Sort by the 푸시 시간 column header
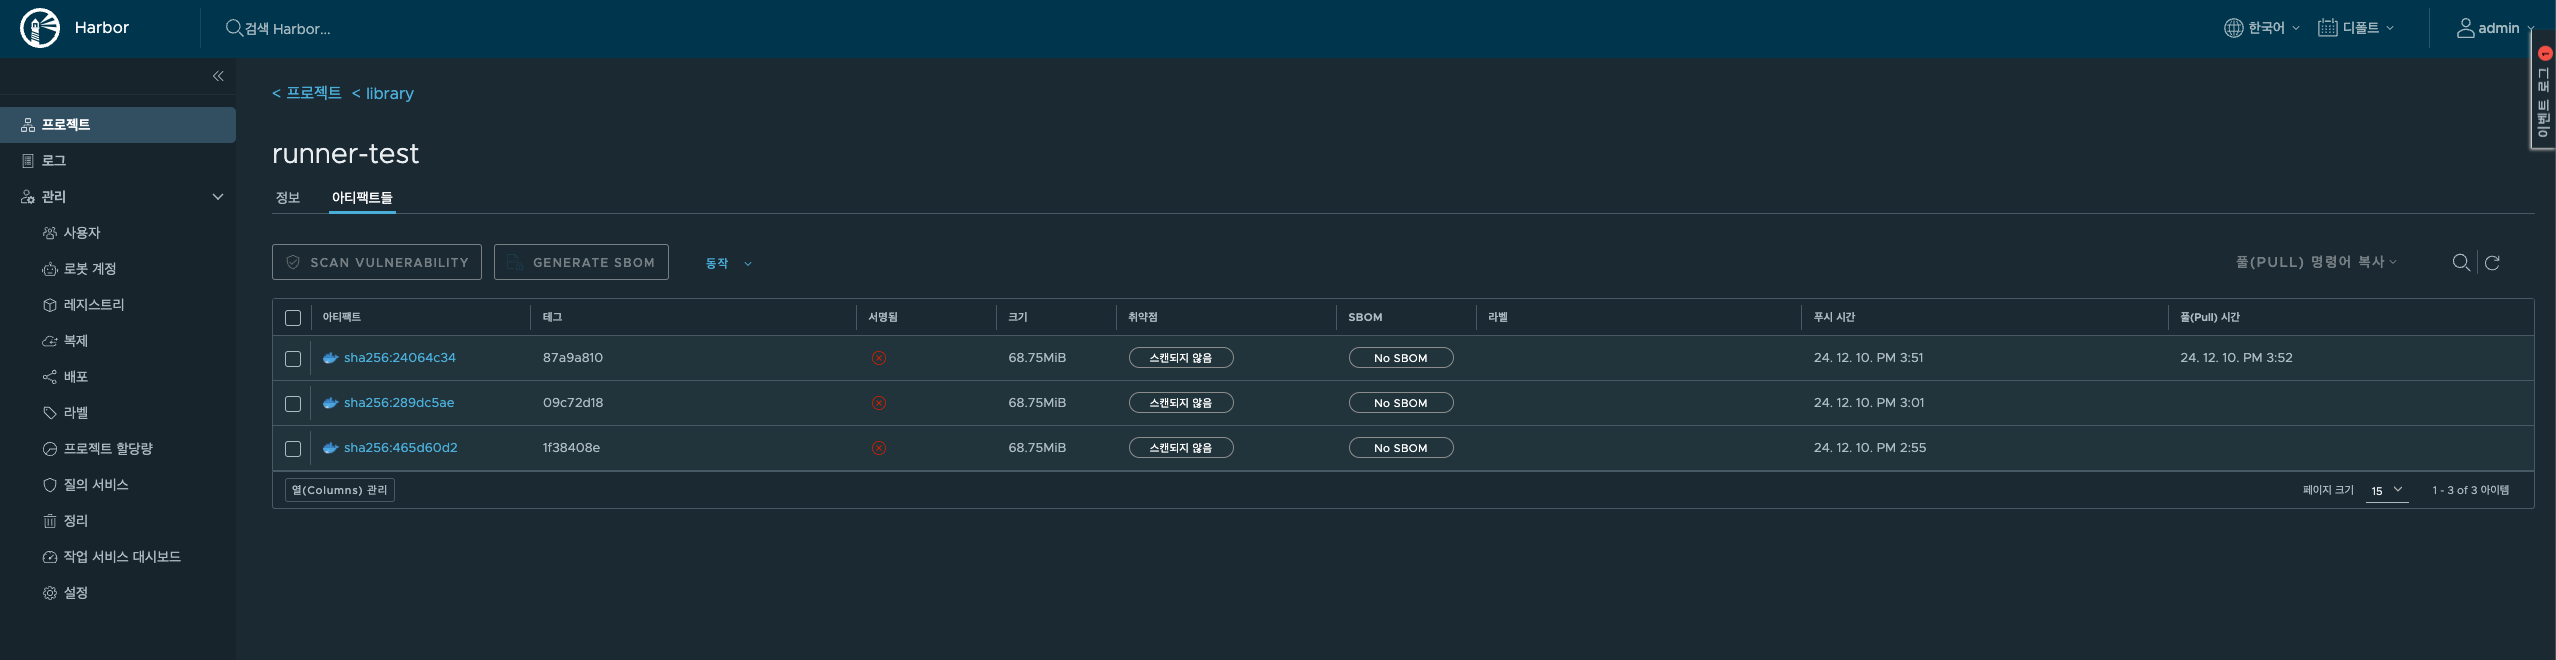Image resolution: width=2556 pixels, height=660 pixels. click(1834, 317)
